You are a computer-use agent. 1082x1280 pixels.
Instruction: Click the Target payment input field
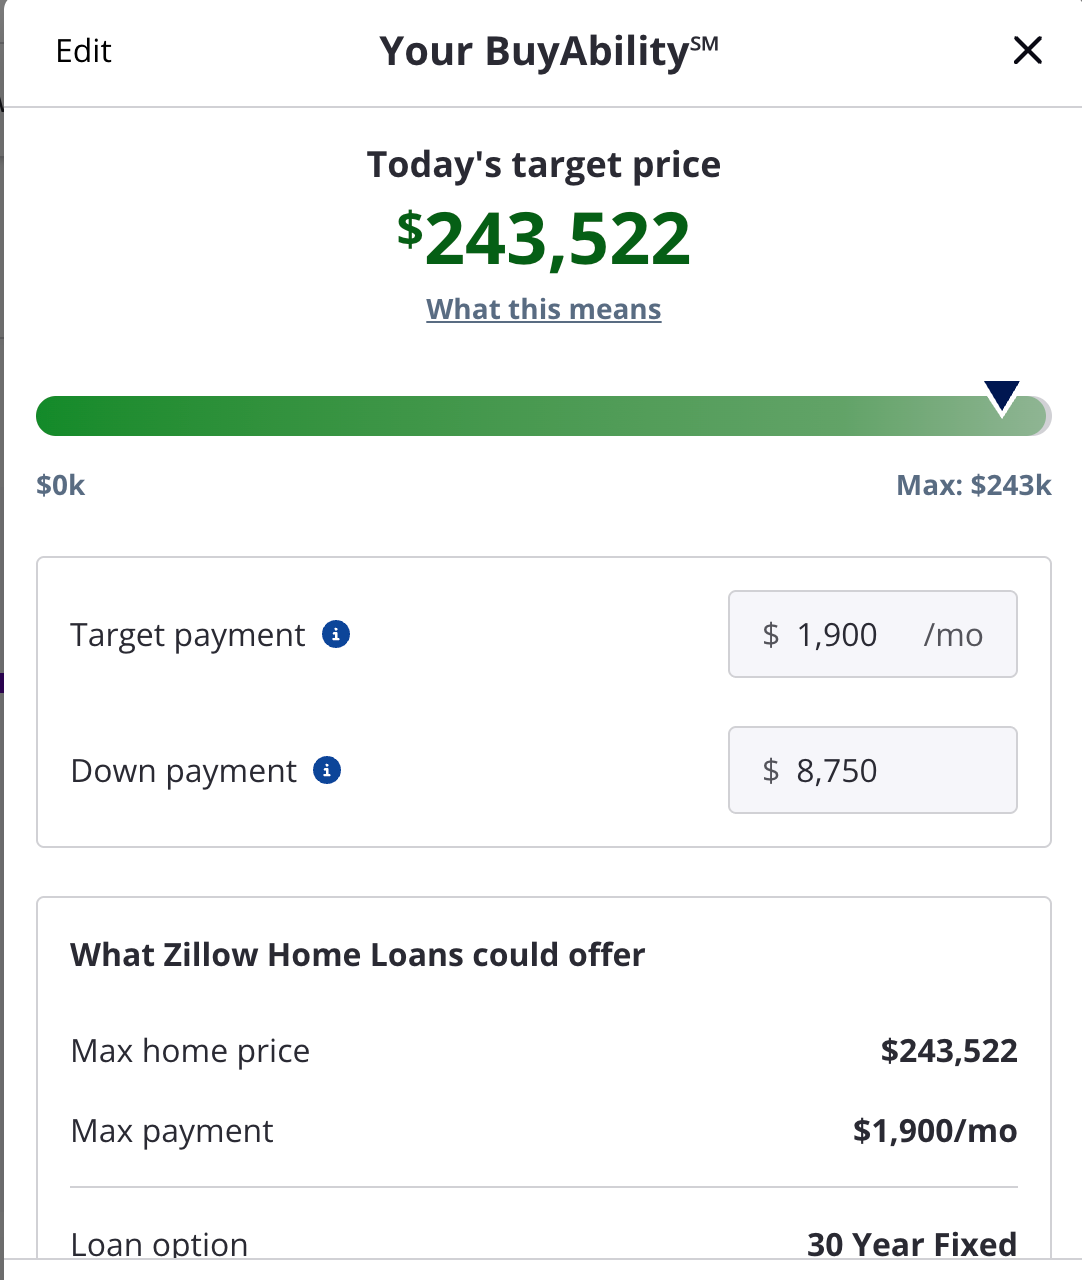[x=872, y=634]
